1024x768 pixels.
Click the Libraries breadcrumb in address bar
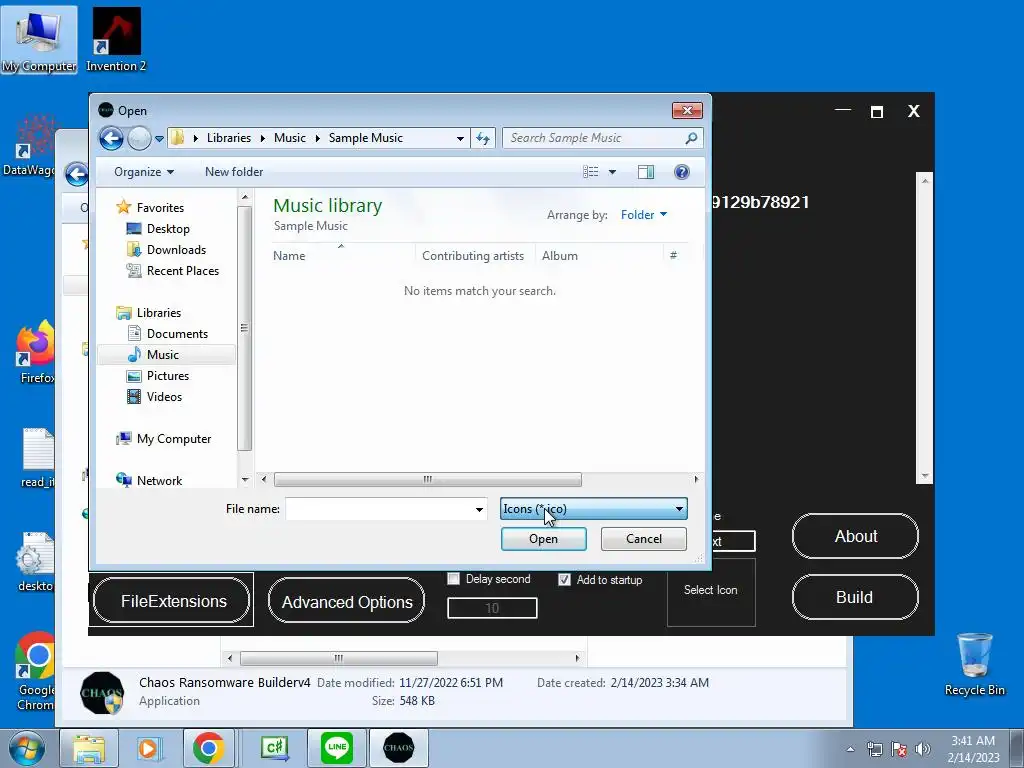click(229, 138)
